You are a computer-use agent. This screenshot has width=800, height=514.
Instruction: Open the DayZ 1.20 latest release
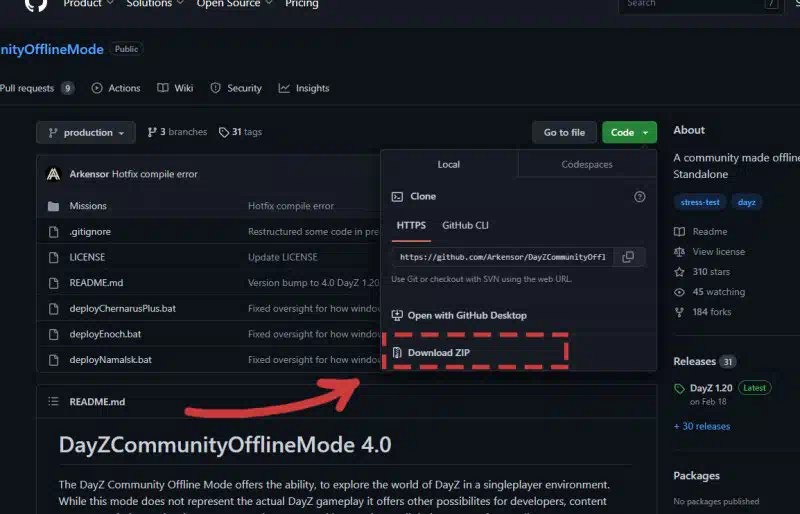click(711, 388)
